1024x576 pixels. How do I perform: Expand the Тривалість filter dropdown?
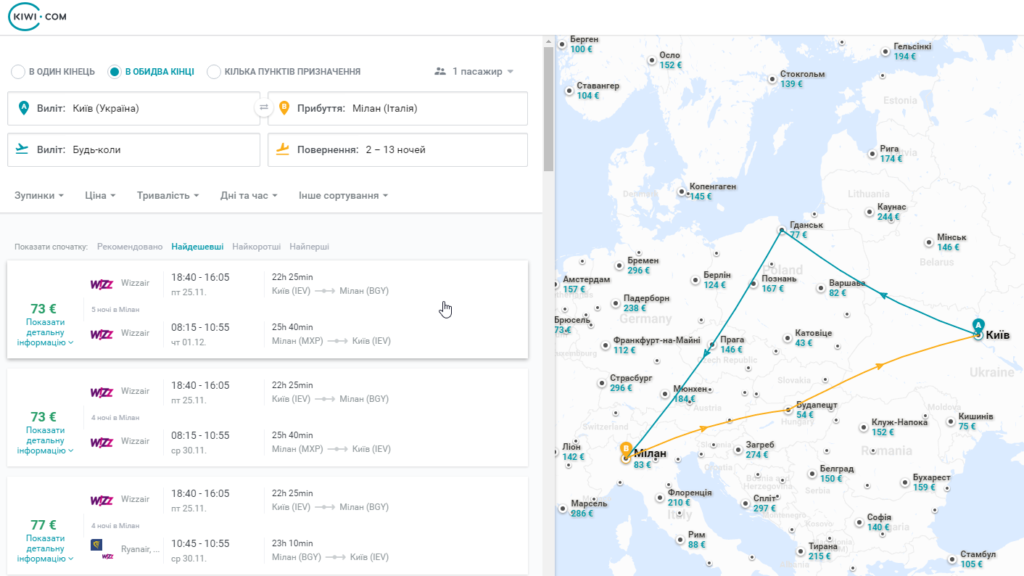point(168,195)
